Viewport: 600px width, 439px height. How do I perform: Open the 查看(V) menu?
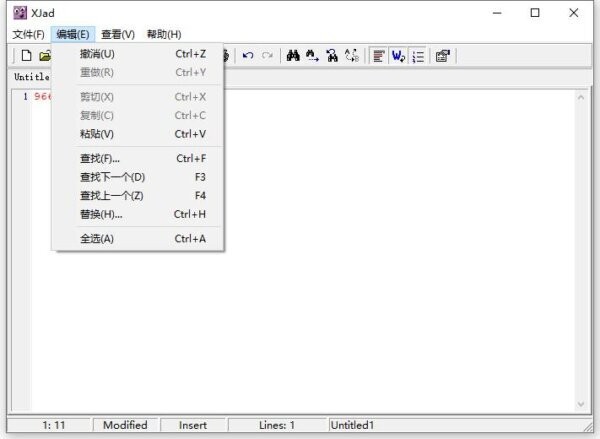pos(118,34)
